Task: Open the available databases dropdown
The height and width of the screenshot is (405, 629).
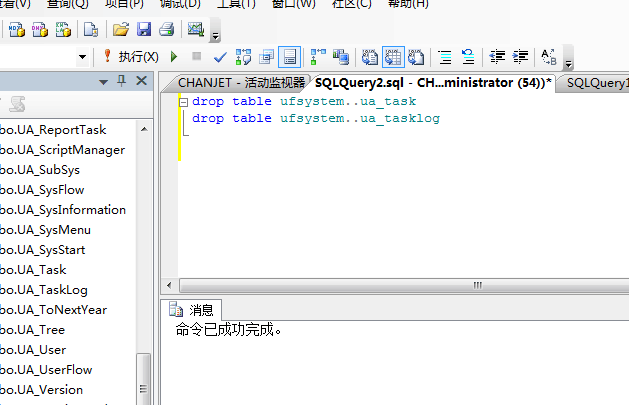Action: point(83,57)
